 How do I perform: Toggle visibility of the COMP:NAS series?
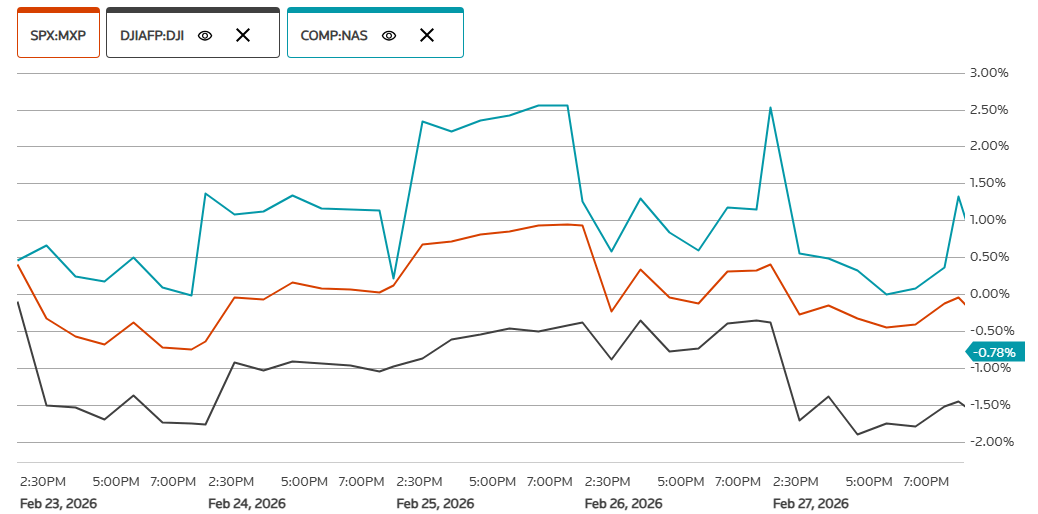tap(390, 35)
